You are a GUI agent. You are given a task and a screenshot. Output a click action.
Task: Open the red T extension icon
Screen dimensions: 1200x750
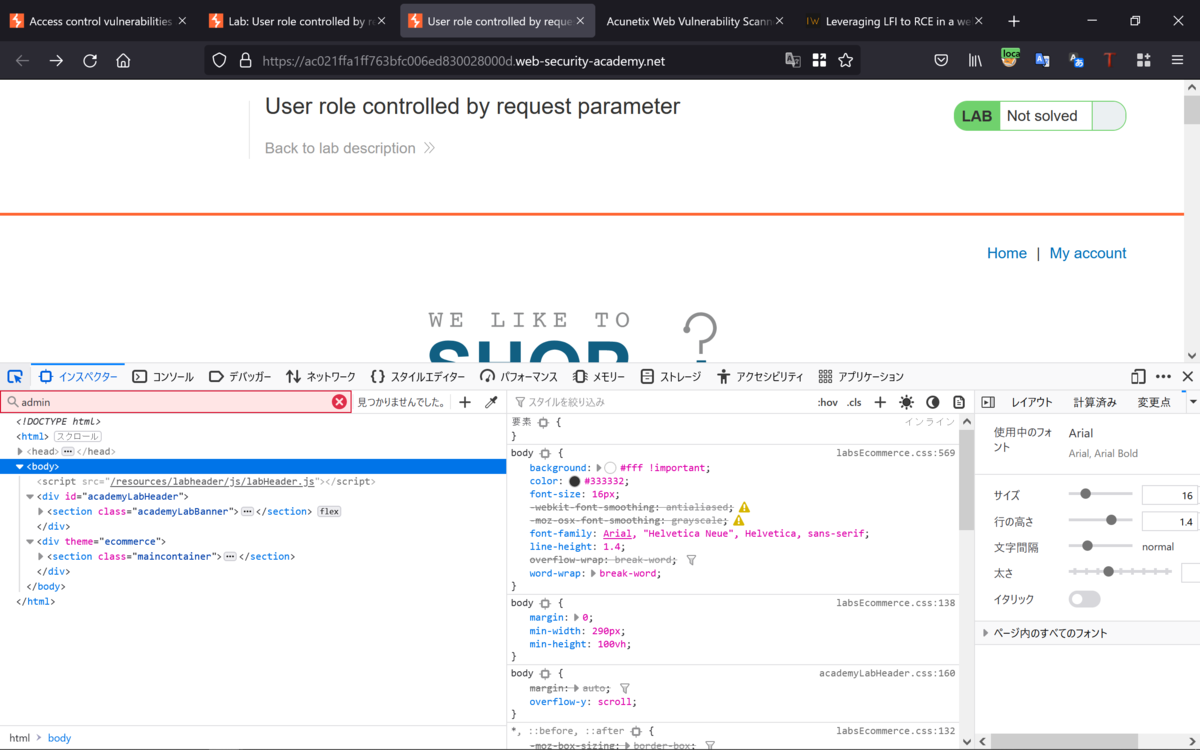click(x=1109, y=61)
